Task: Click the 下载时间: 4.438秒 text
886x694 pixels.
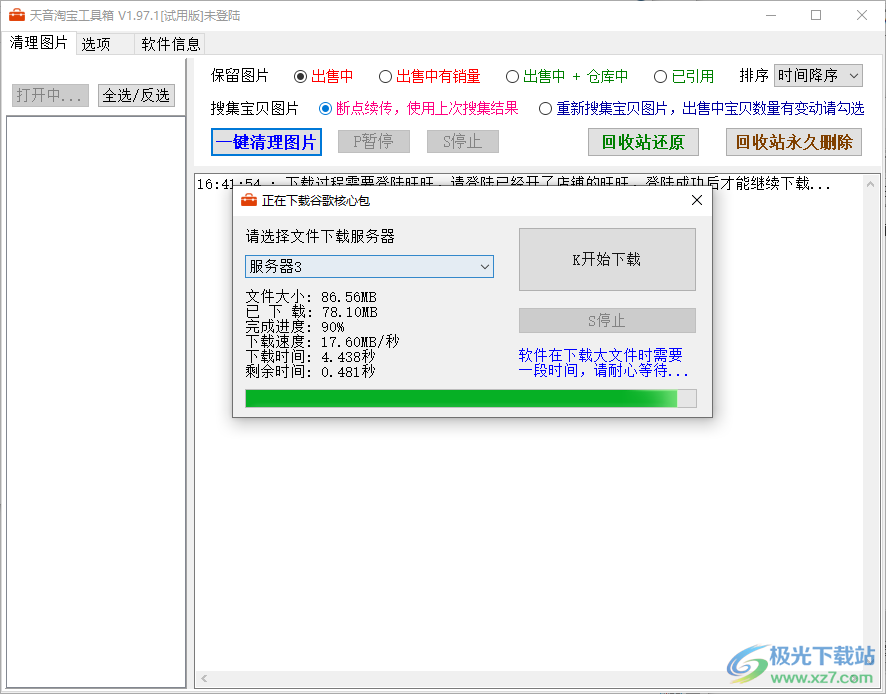Action: click(x=310, y=357)
